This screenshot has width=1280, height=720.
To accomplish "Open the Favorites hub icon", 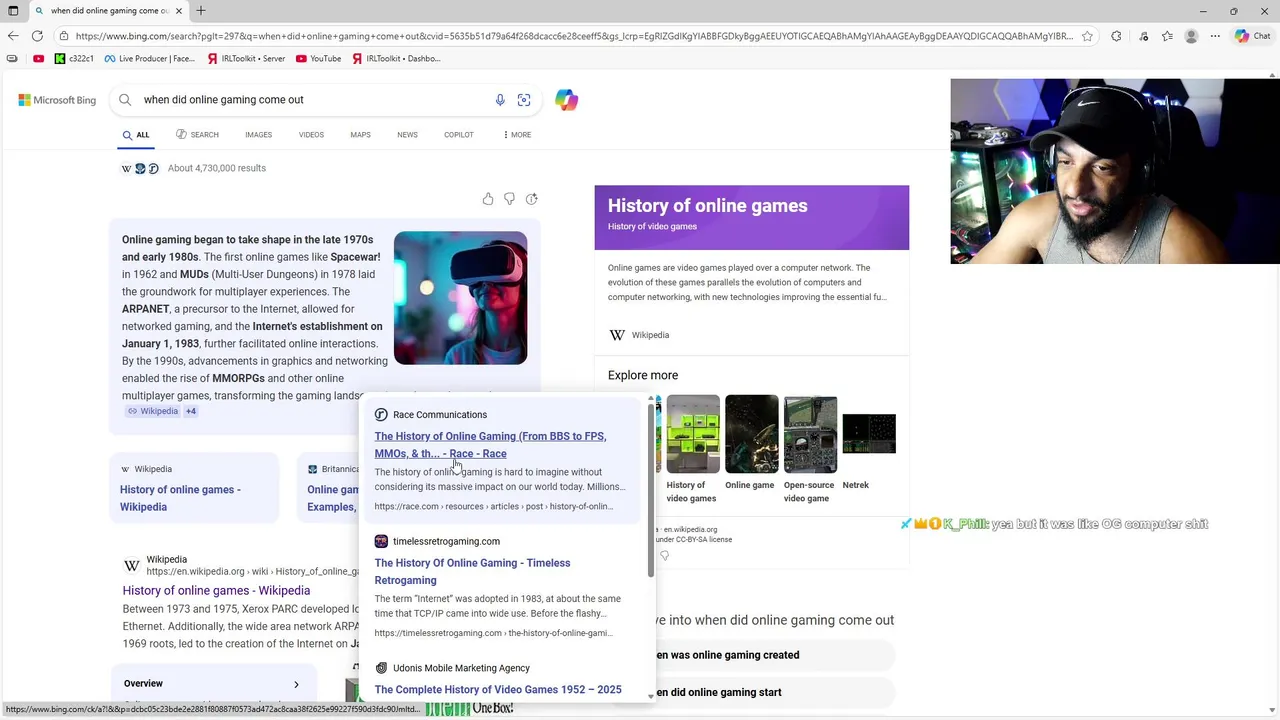I will 1167,36.
